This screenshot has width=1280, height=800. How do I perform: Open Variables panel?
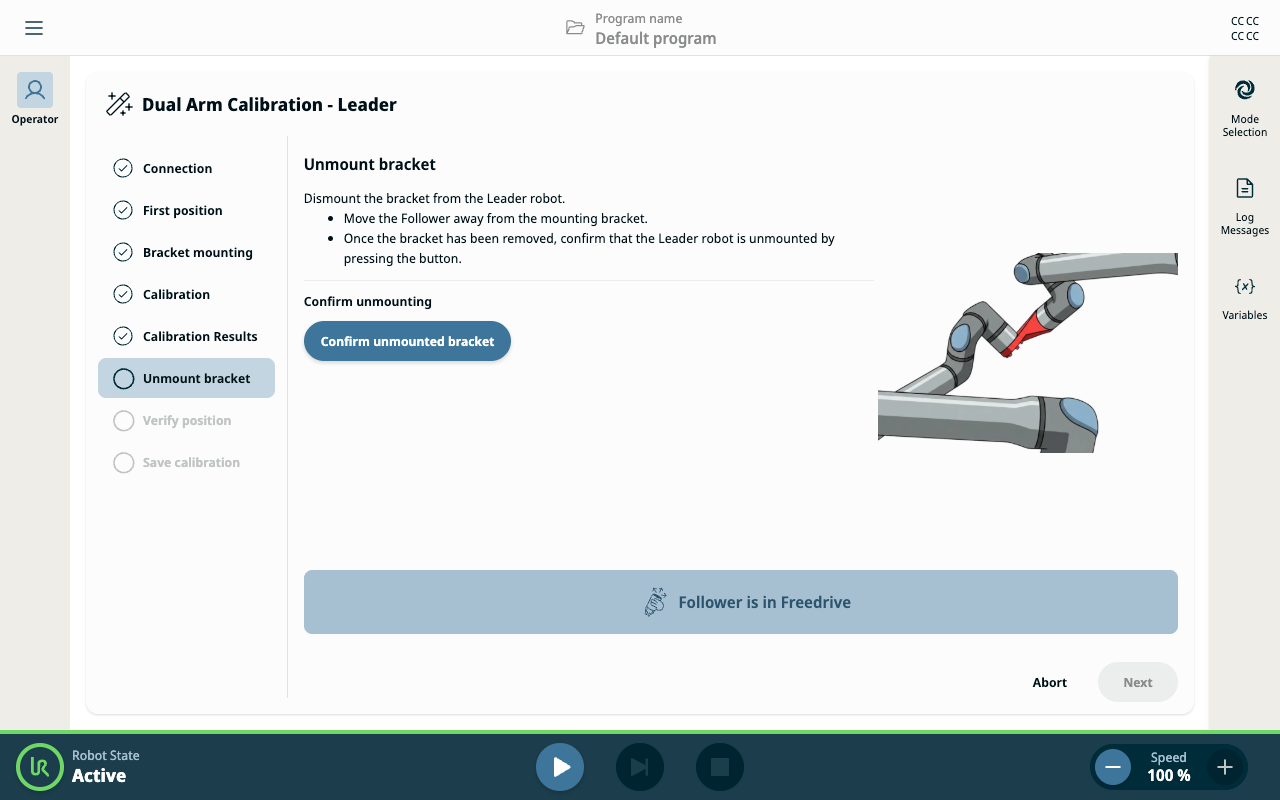(1245, 298)
